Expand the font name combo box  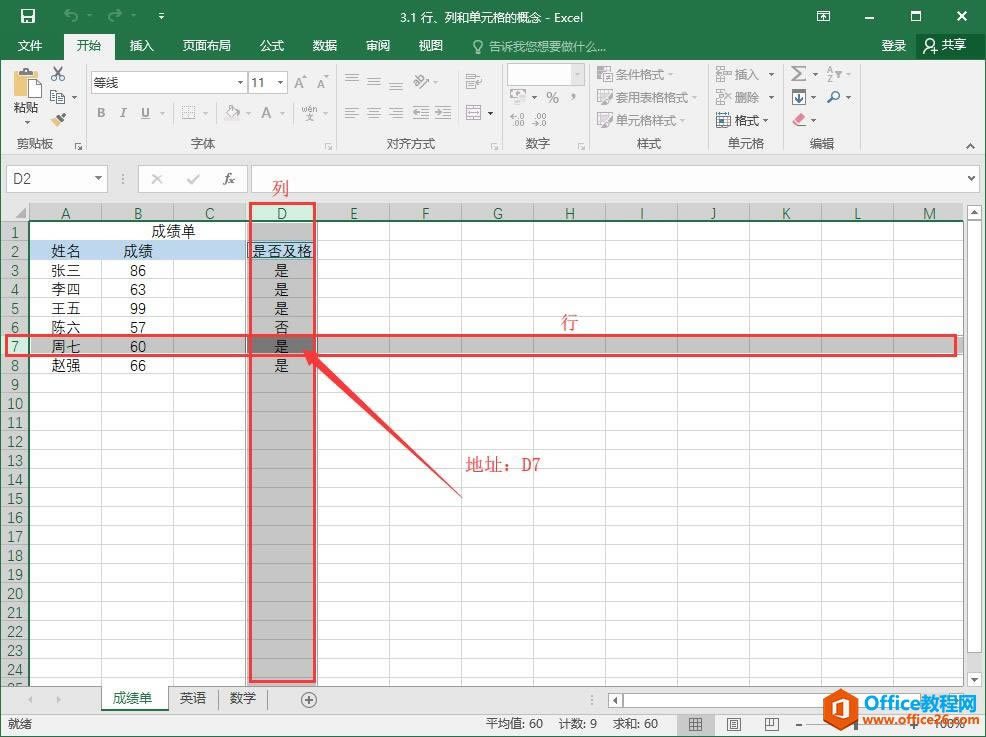point(239,82)
